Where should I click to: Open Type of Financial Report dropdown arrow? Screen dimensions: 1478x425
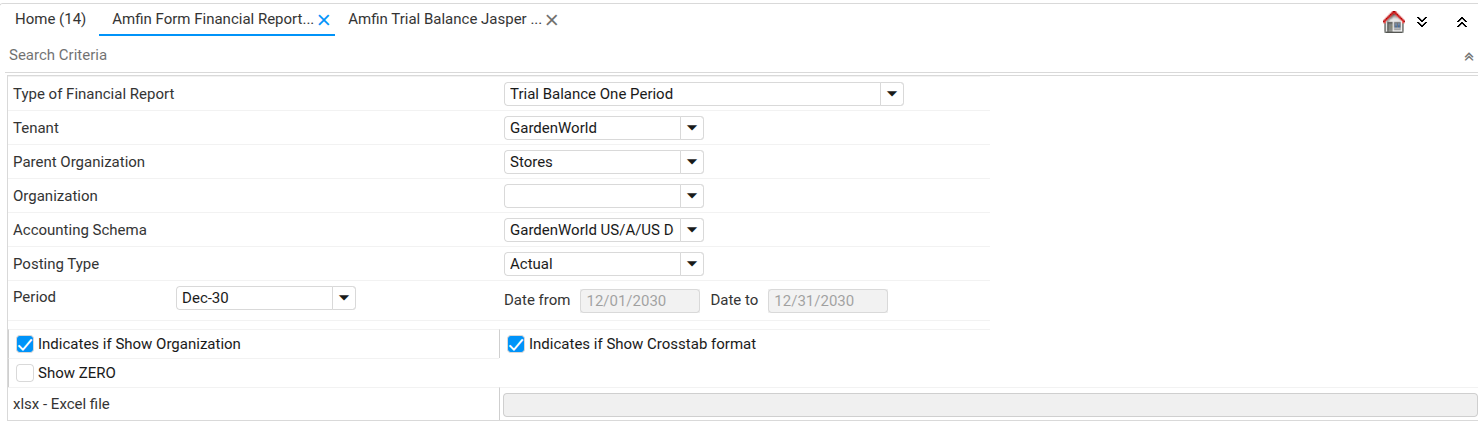point(891,94)
